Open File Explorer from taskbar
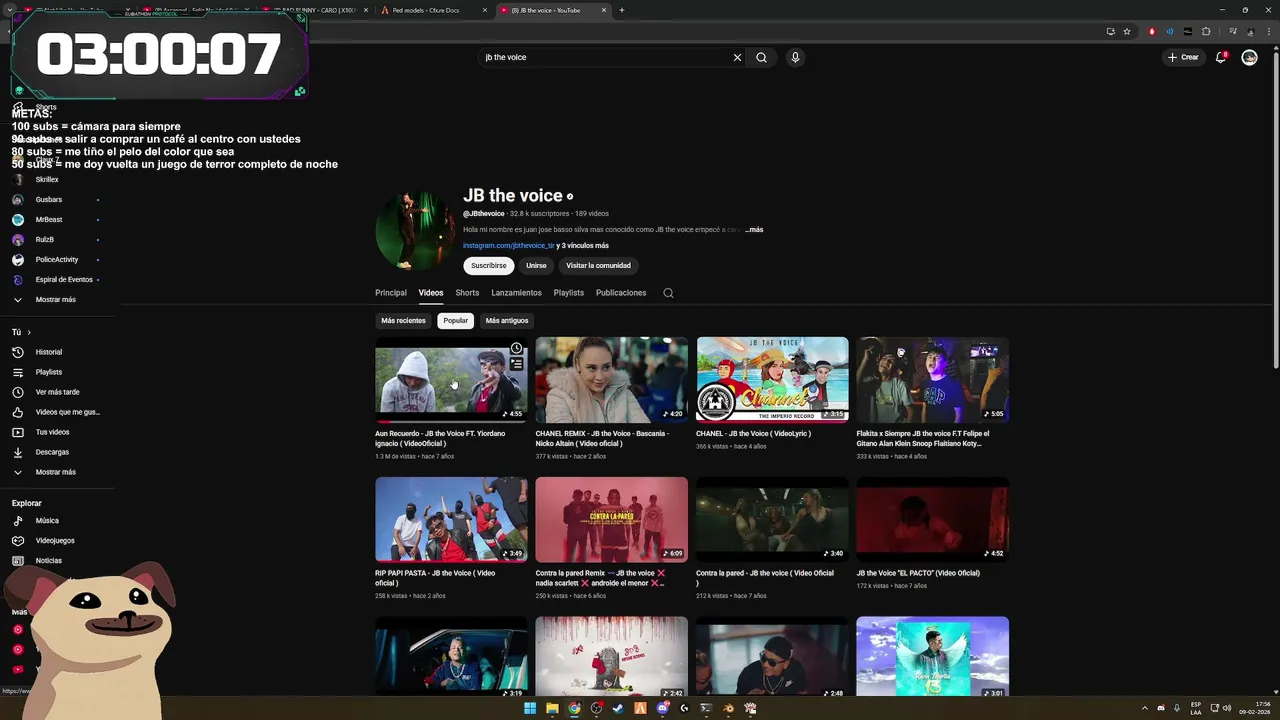1280x720 pixels. [x=552, y=708]
